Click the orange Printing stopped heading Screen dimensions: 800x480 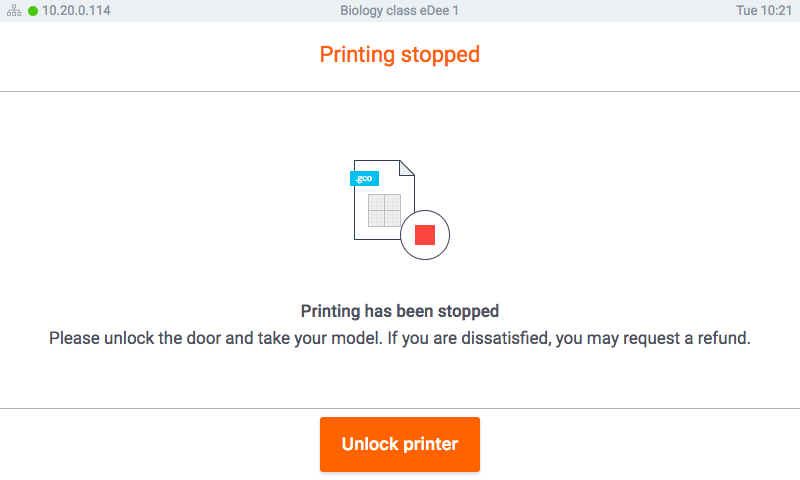point(399,54)
